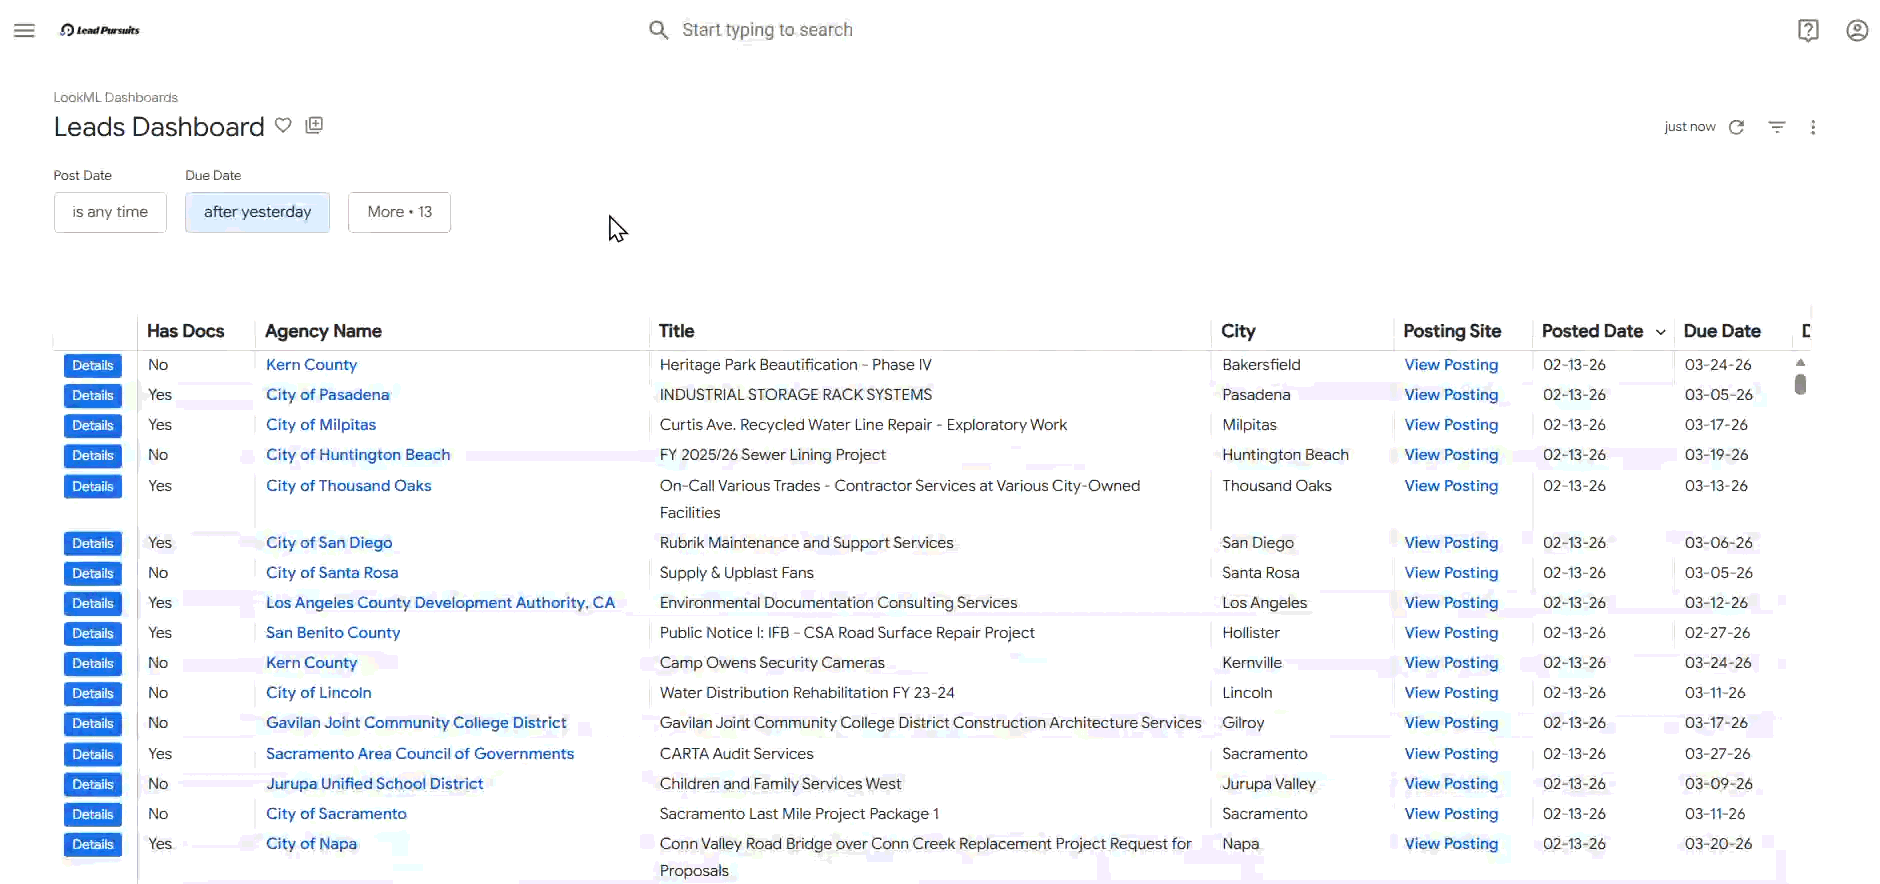This screenshot has width=1880, height=884.
Task: Open Gavilan Joint Community College District link
Action: [416, 723]
